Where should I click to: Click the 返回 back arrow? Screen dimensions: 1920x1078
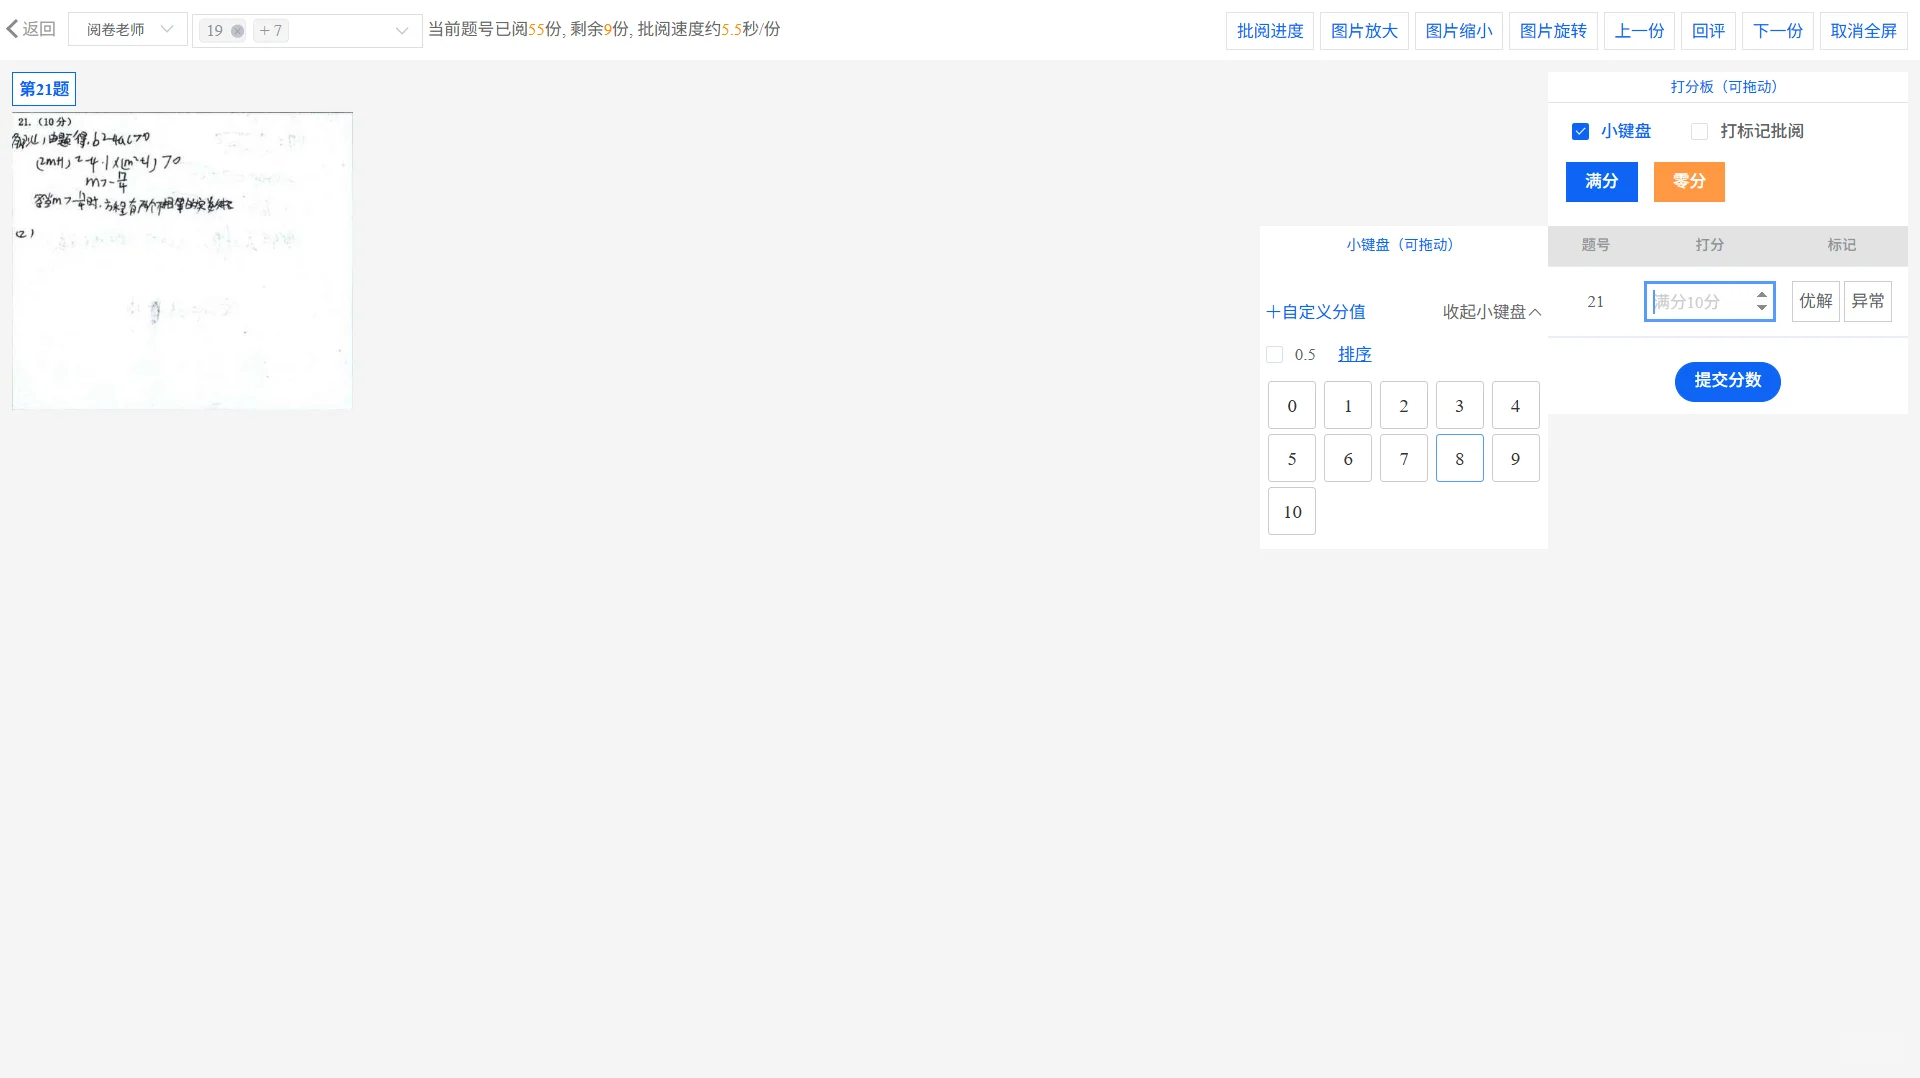(31, 28)
